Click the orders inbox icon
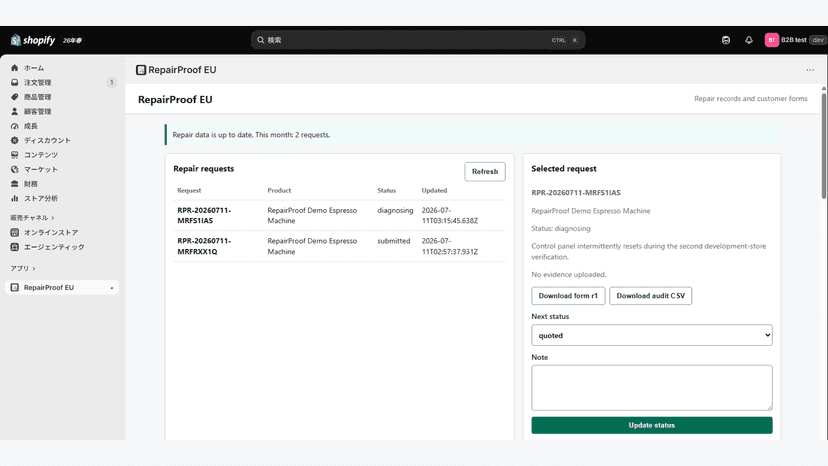 15,82
